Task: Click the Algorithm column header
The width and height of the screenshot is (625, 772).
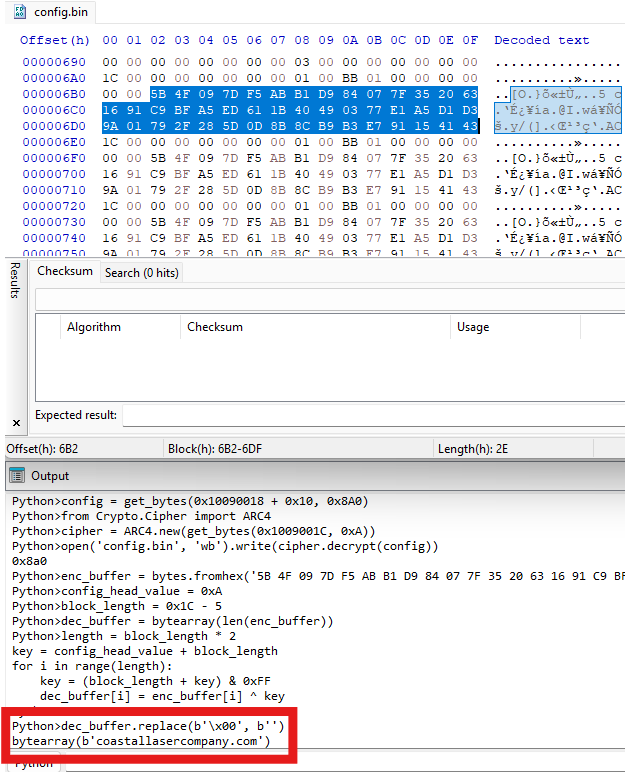Action: [94, 327]
